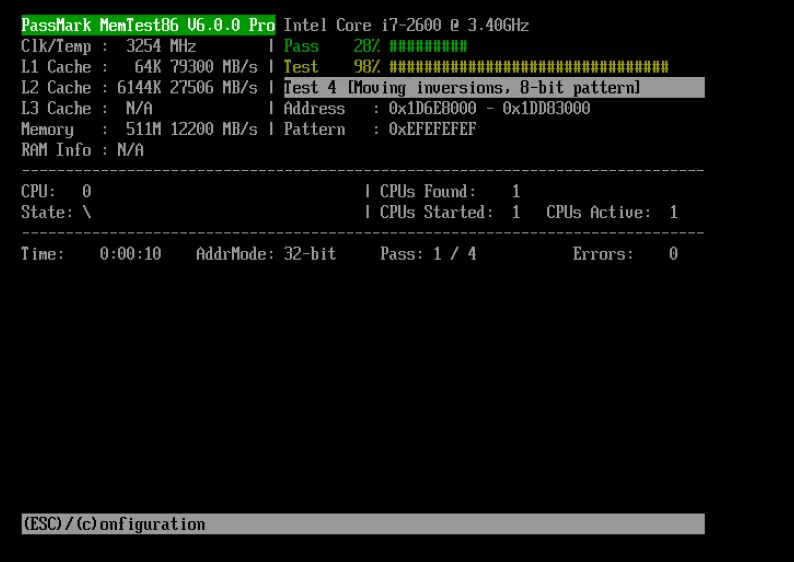Image resolution: width=794 pixels, height=562 pixels.
Task: Open the (ESC)/(c)onfiguration menu bar
Action: tap(363, 524)
